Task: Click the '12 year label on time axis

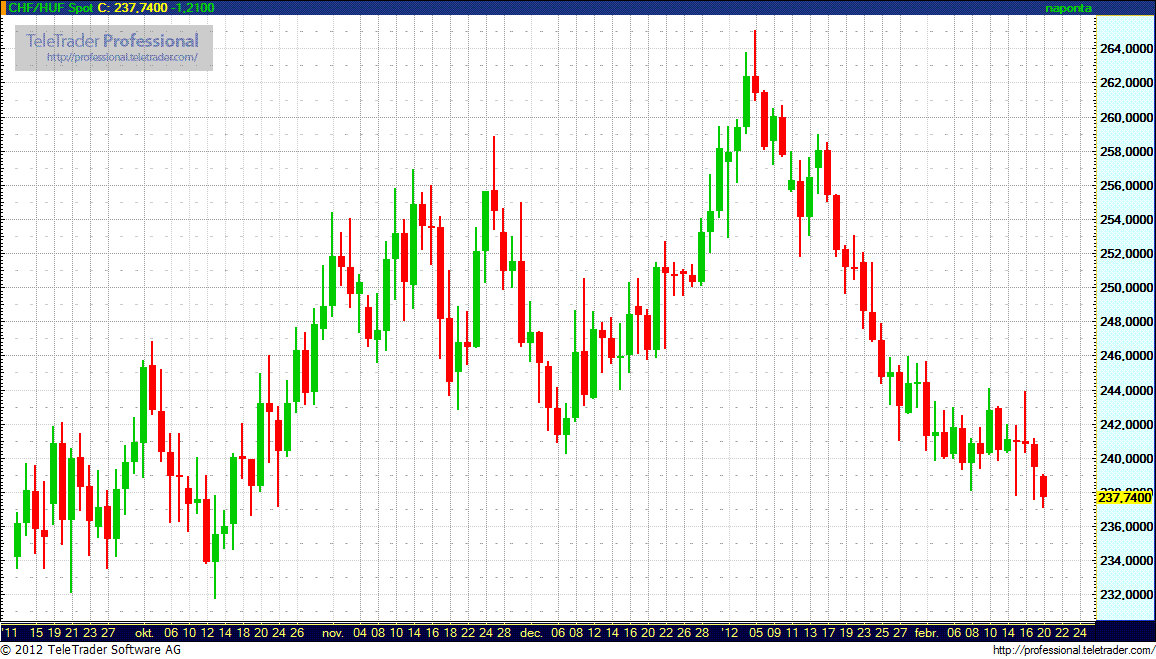Action: point(731,633)
